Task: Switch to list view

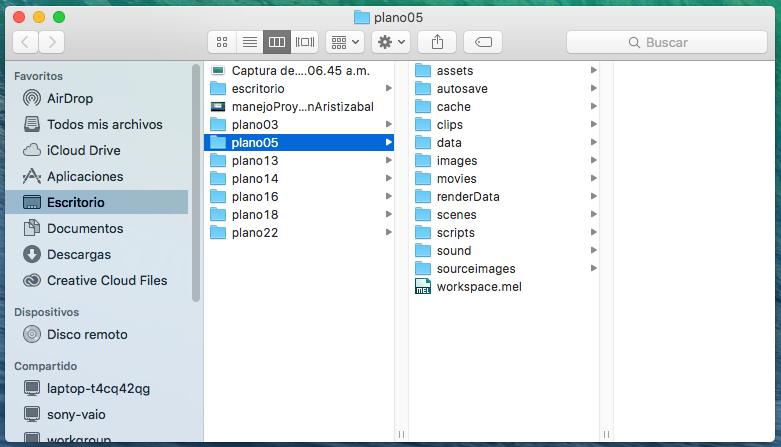Action: coord(250,42)
